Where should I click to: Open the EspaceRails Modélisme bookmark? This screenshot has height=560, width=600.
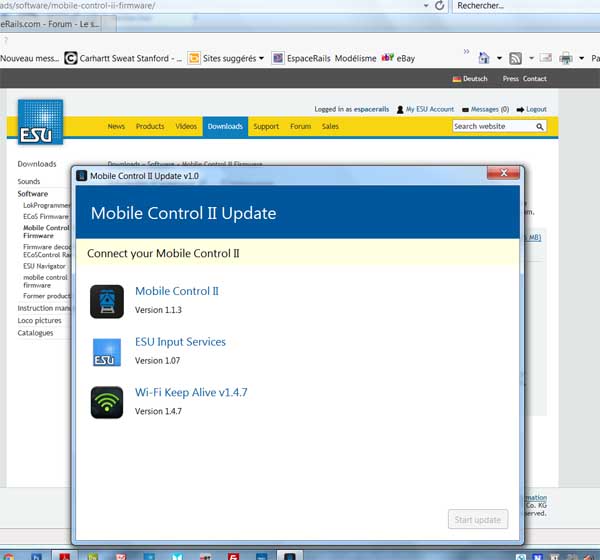click(x=324, y=58)
